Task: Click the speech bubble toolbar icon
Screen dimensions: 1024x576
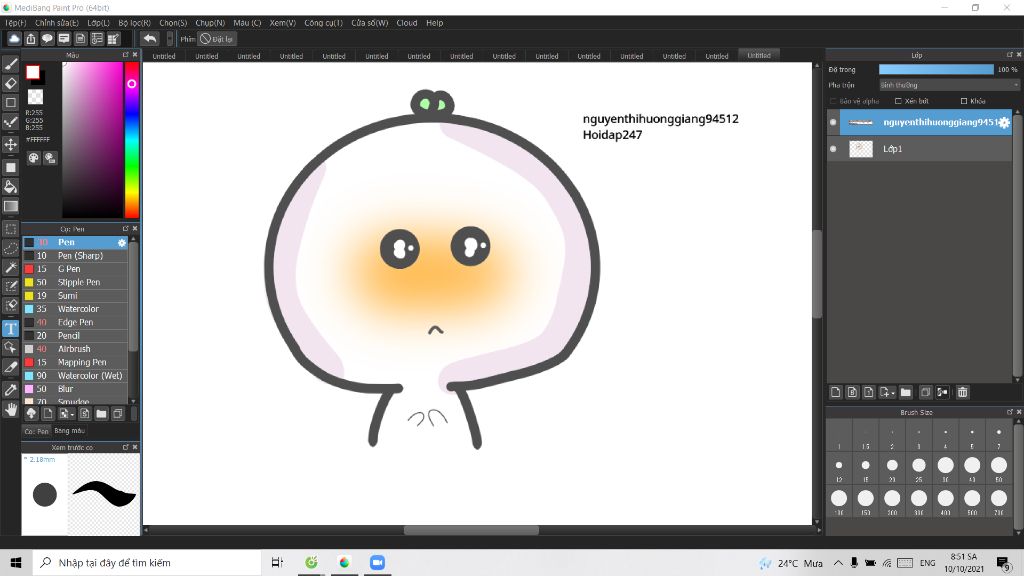Action: click(x=47, y=39)
